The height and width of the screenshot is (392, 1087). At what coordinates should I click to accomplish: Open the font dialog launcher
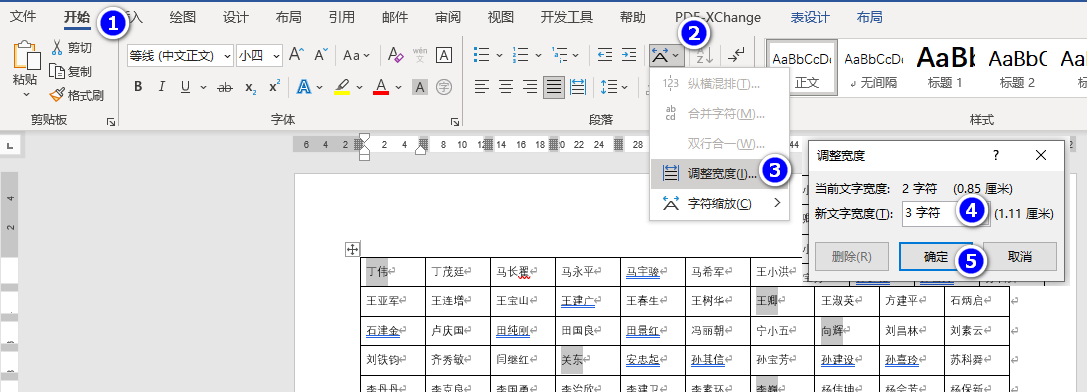click(x=455, y=122)
